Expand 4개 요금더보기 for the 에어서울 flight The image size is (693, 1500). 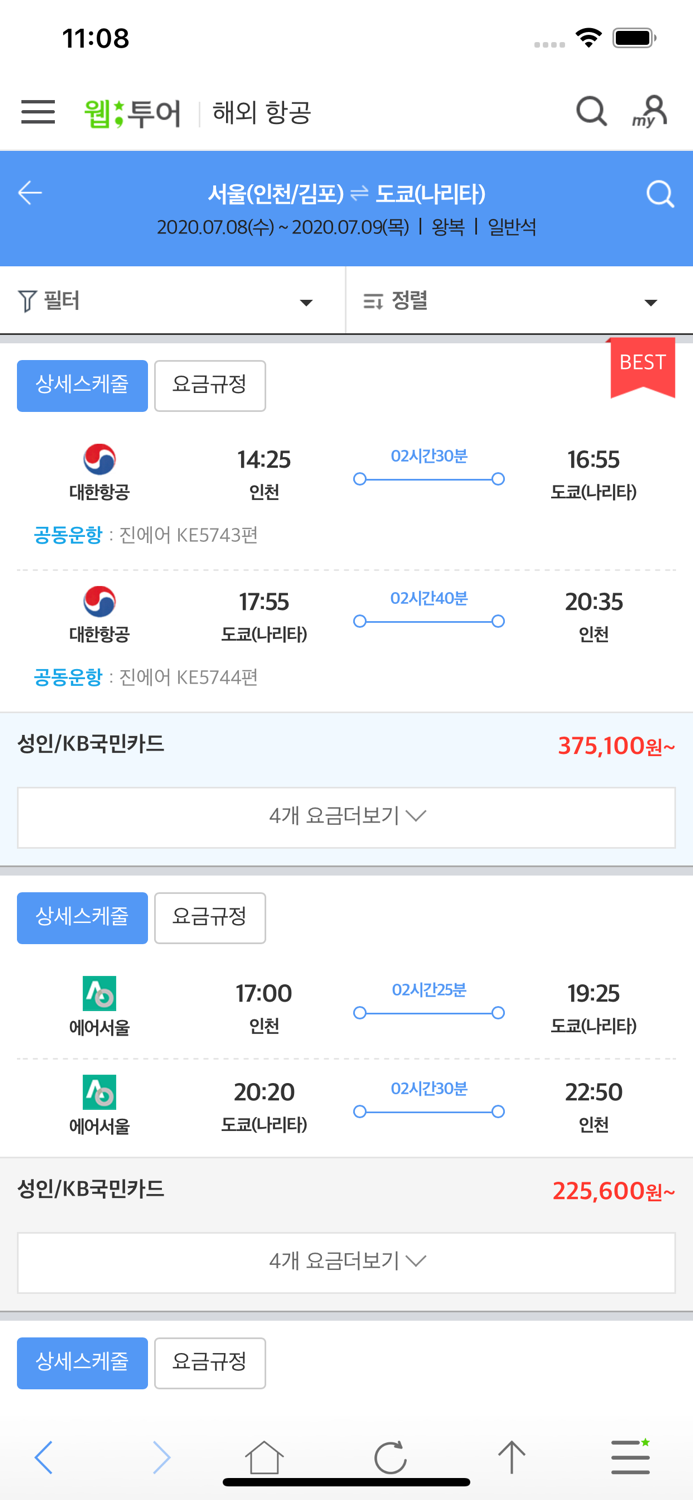click(x=346, y=1262)
